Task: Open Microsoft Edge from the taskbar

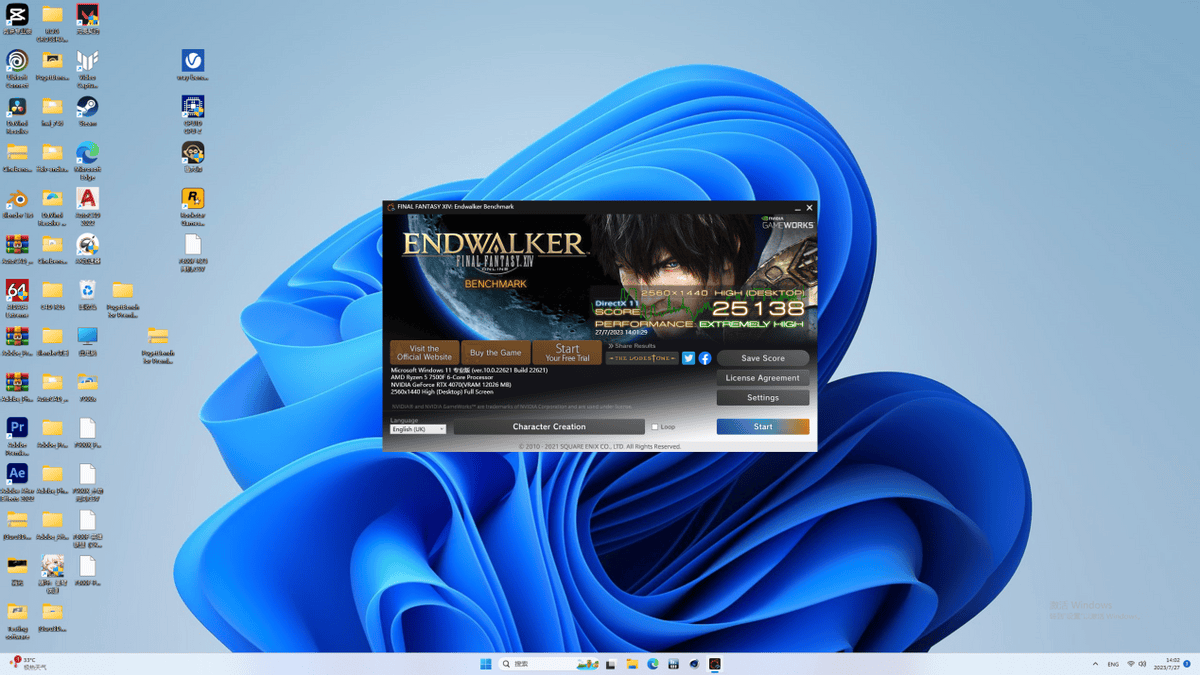Action: click(653, 664)
